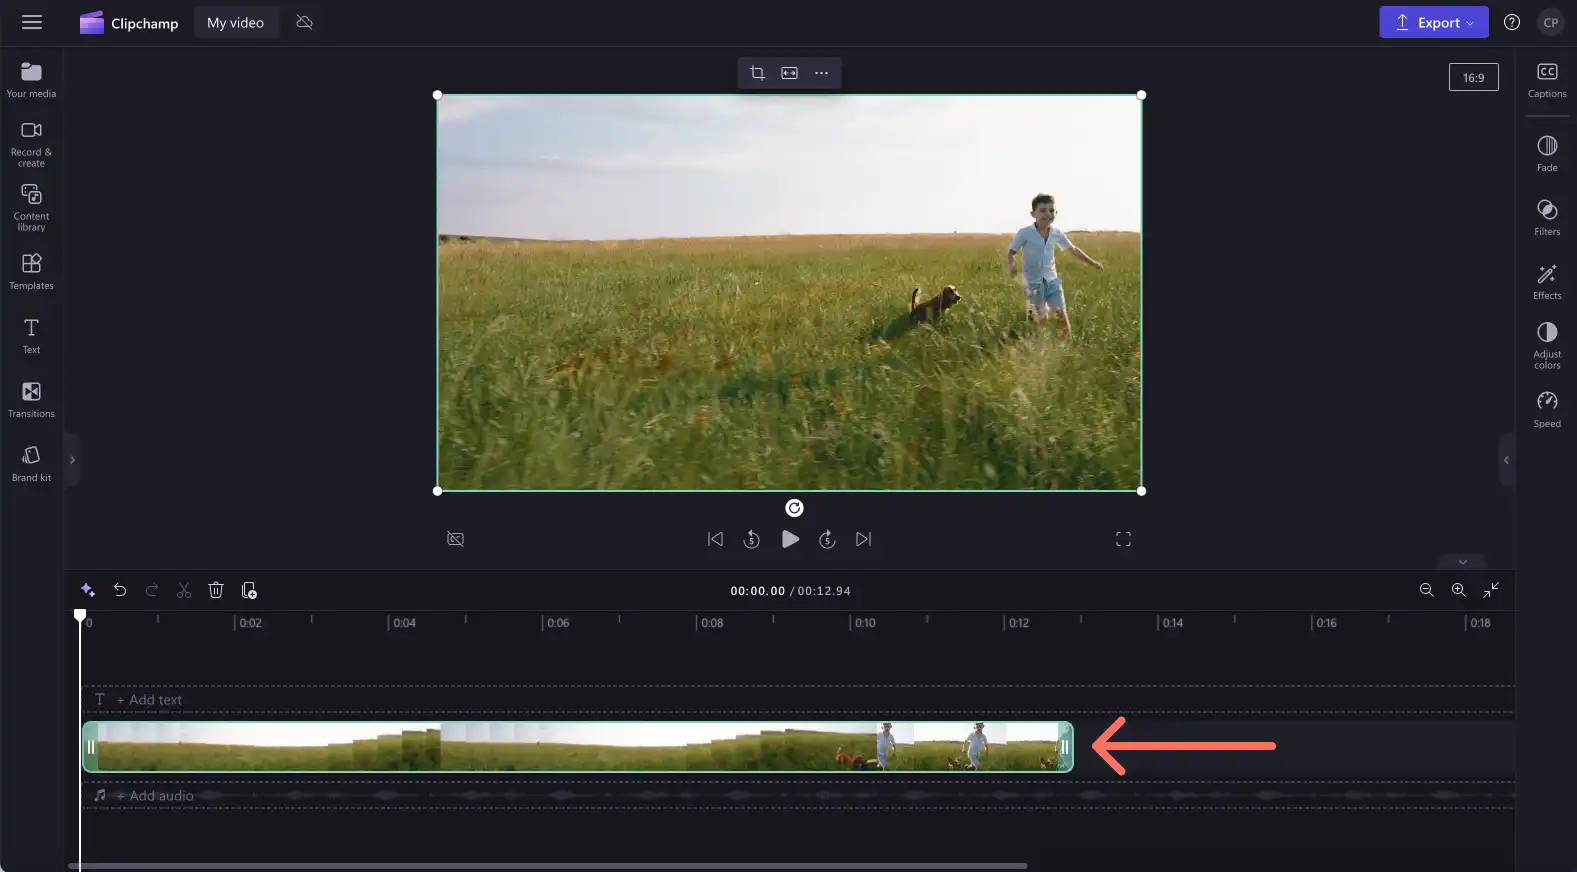1577x872 pixels.
Task: Open the Transitions sidebar tab
Action: click(x=31, y=399)
